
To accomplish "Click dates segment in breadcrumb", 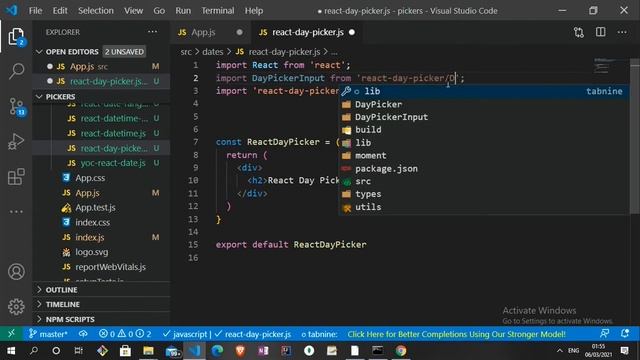I will 213,52.
